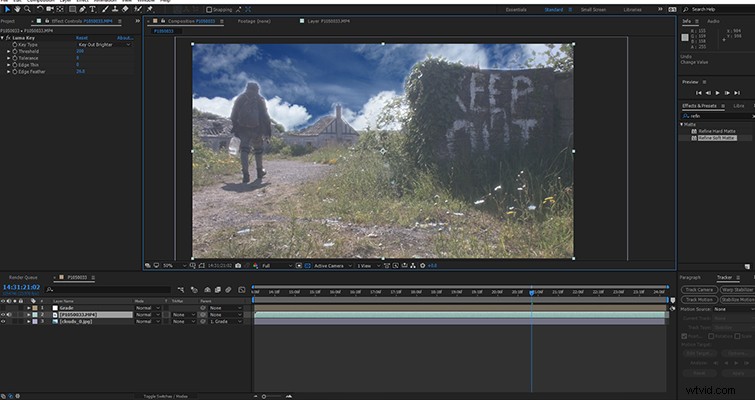Select the Roto Brush tool
The height and width of the screenshot is (400, 755).
pyautogui.click(x=138, y=9)
